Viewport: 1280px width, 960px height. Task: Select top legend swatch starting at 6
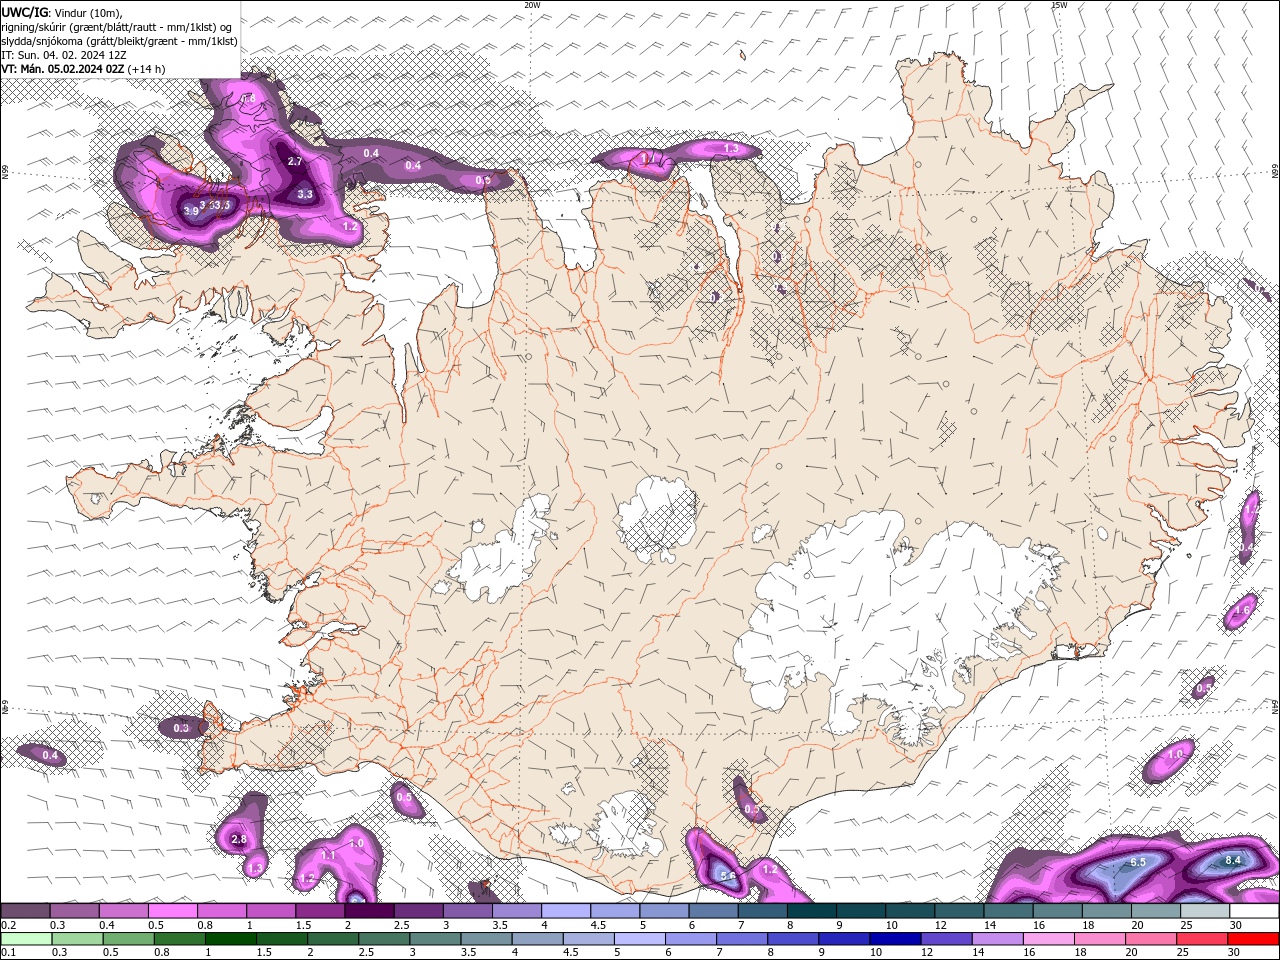tap(714, 910)
